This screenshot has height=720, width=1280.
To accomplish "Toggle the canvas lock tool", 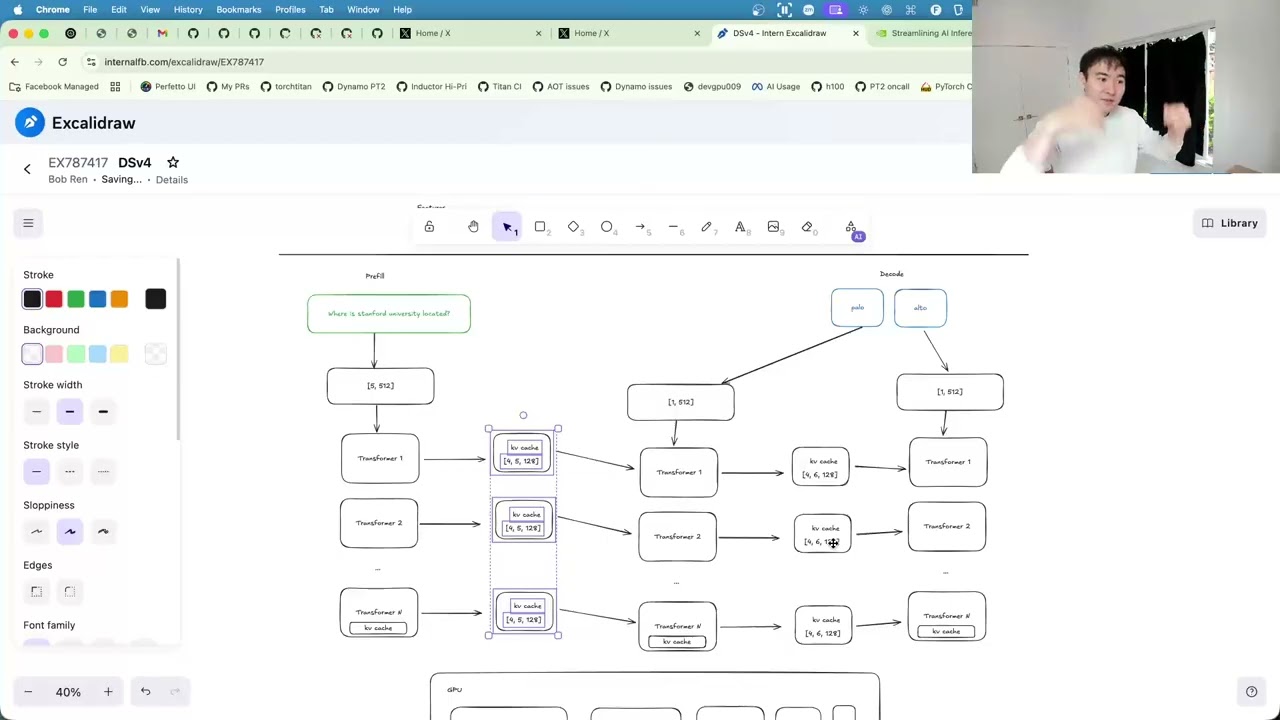I will (x=429, y=227).
